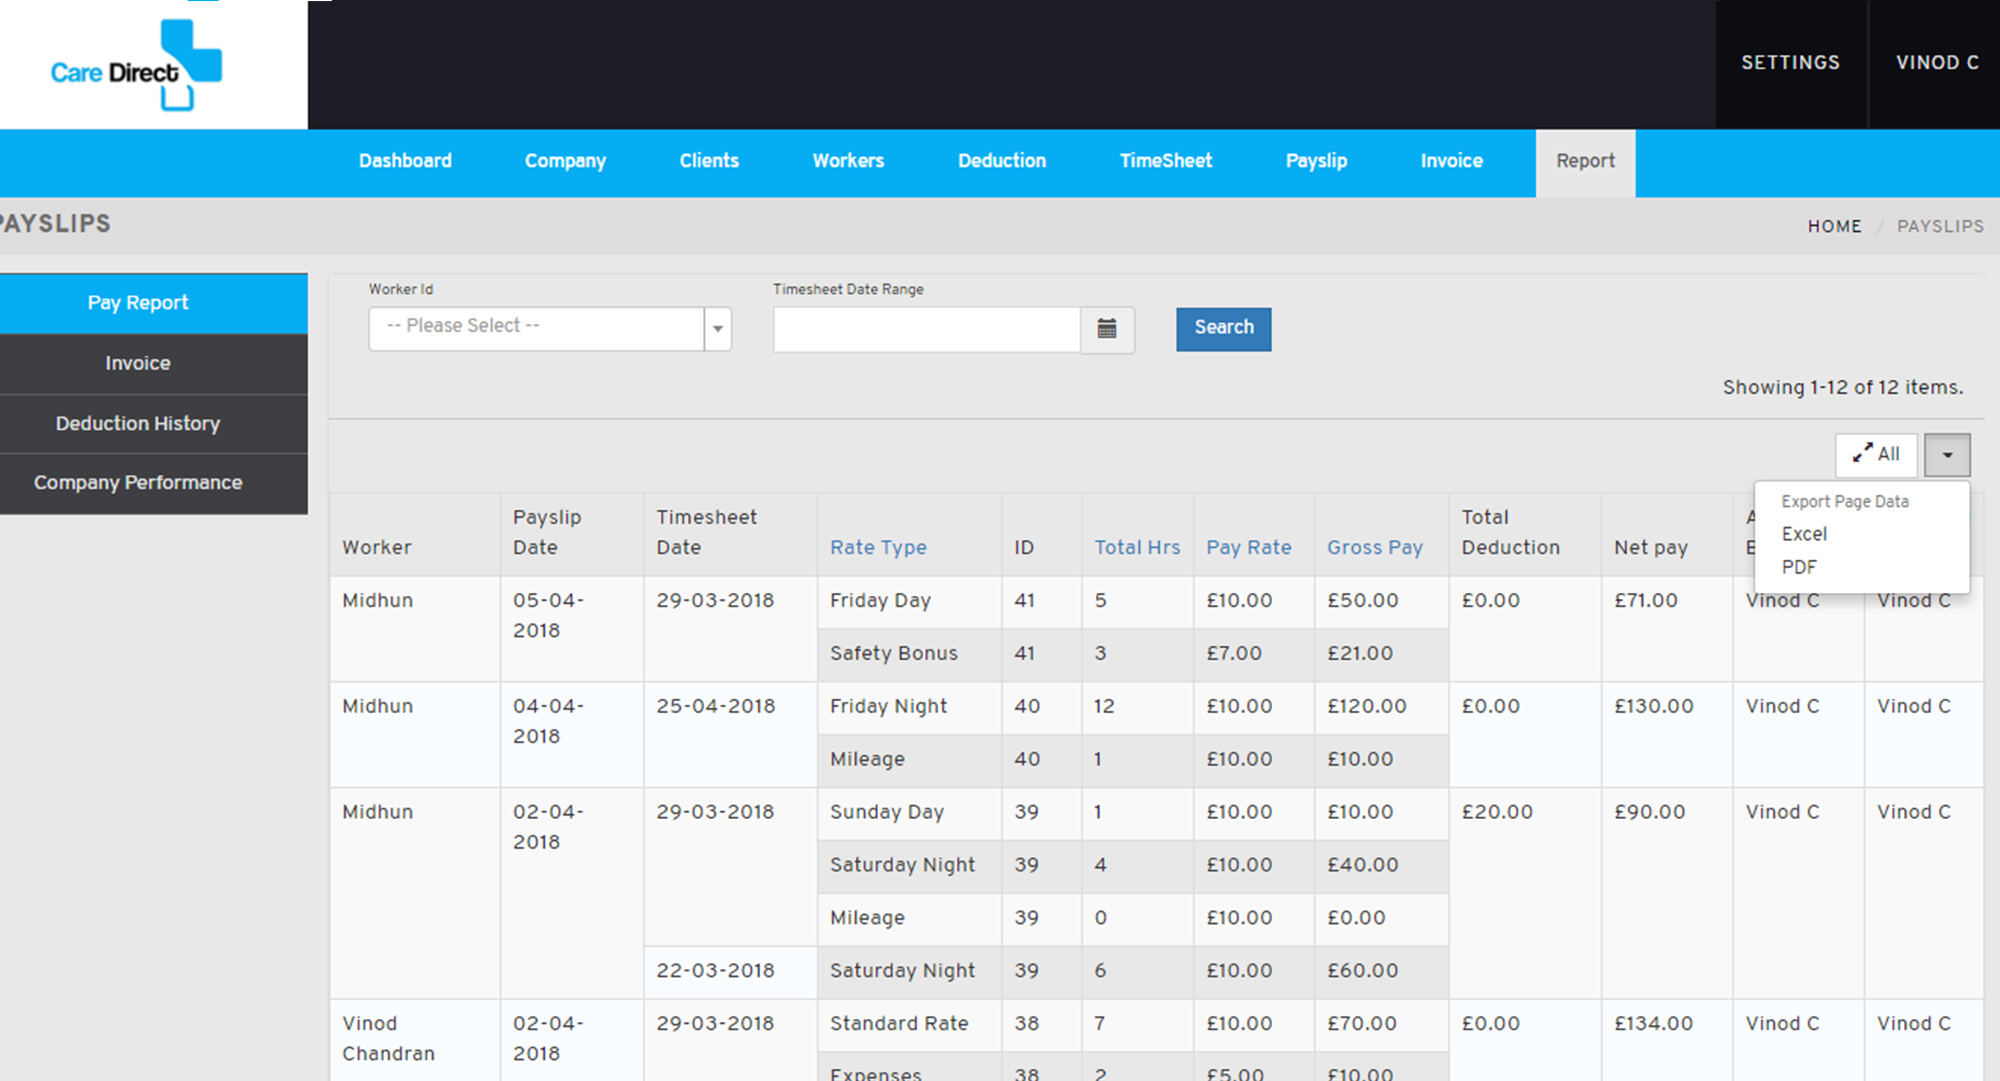Click the £7.00 pay rate value
Image resolution: width=2000 pixels, height=1081 pixels.
(x=1234, y=653)
